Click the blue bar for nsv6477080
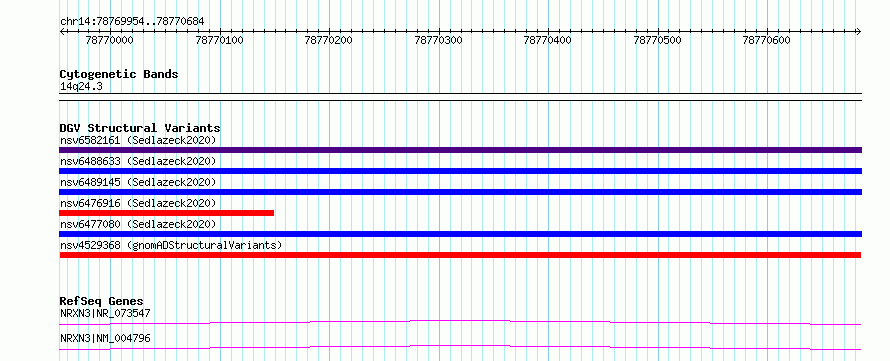The image size is (890, 361). 460,234
